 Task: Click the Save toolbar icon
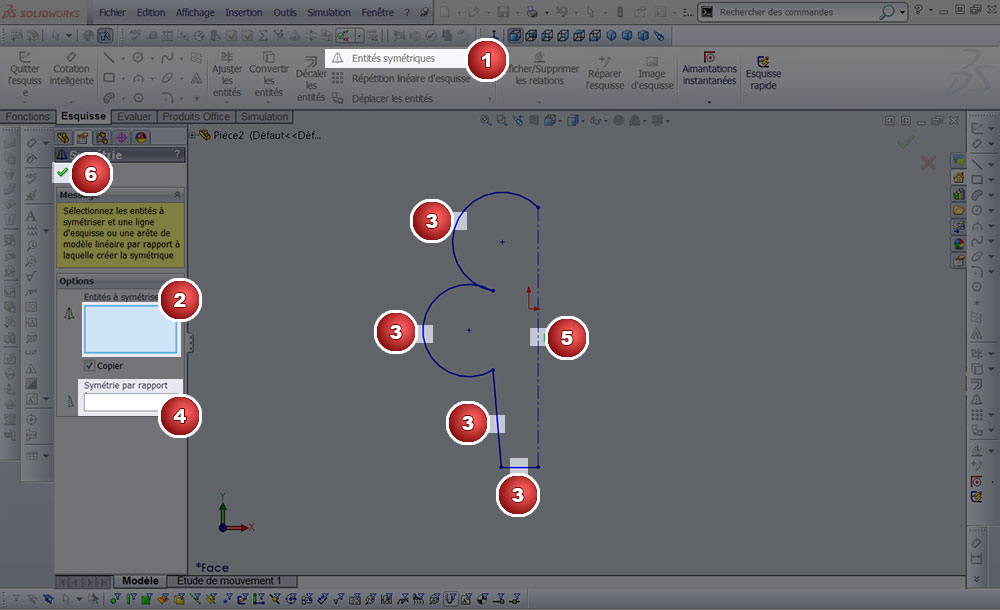pyautogui.click(x=503, y=12)
